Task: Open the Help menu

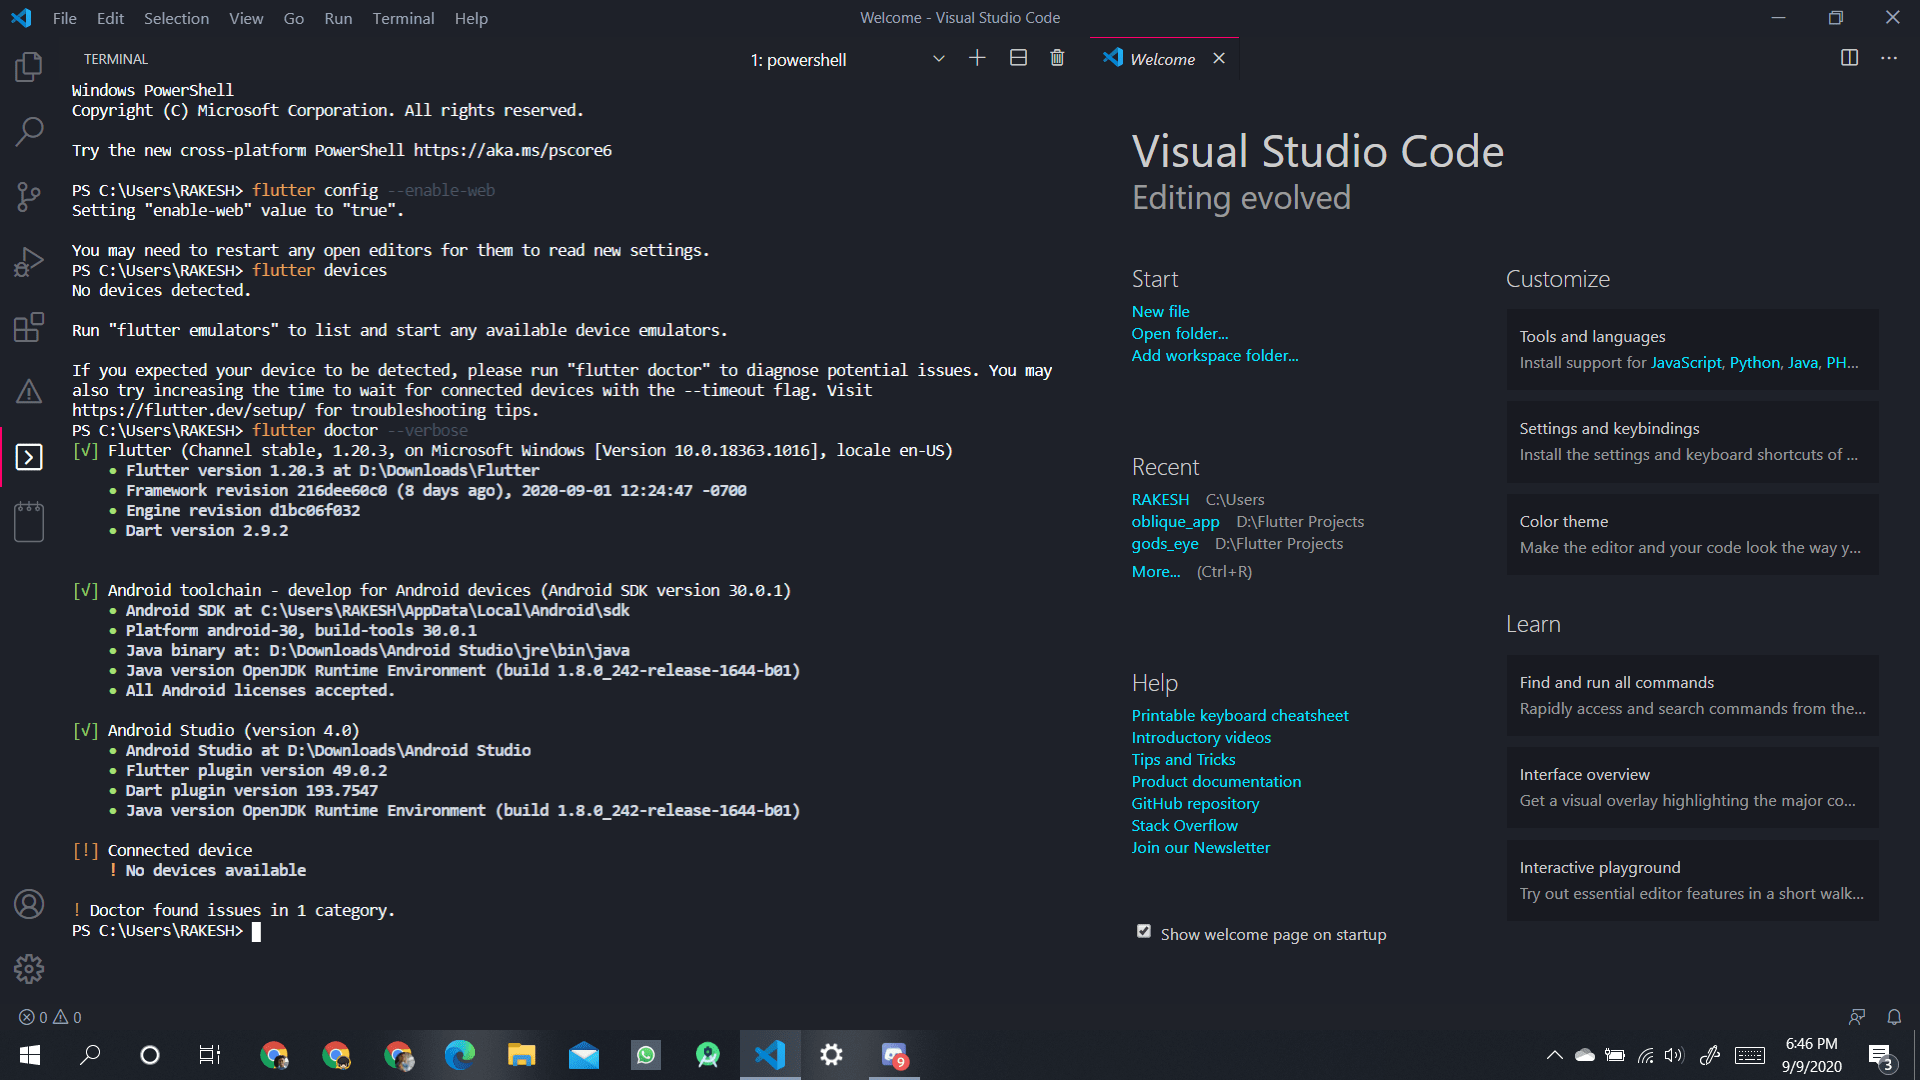Action: coord(471,18)
